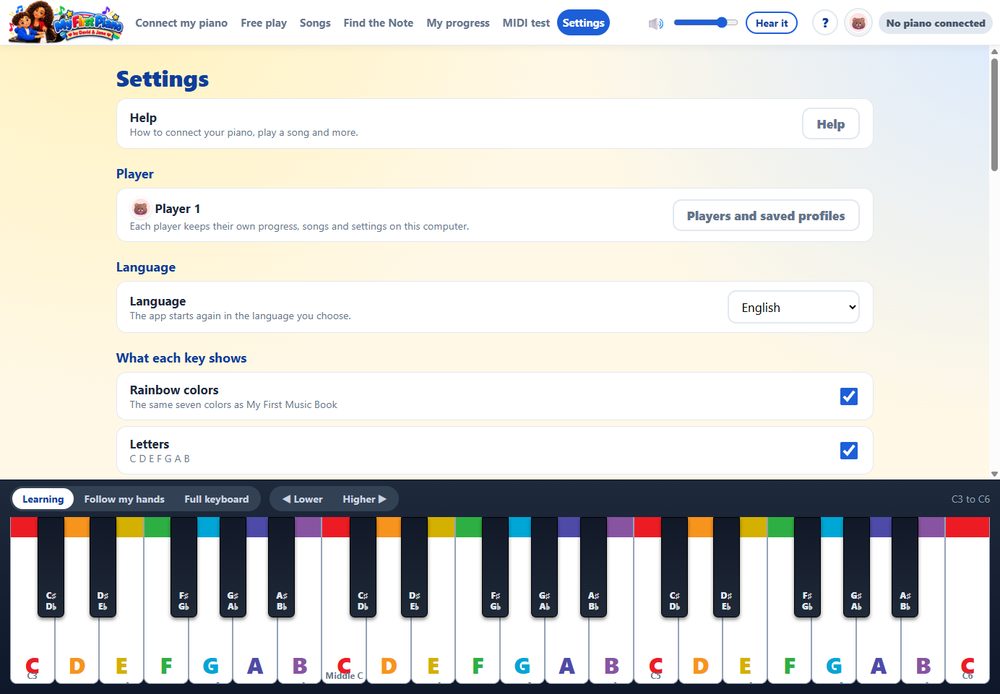Viewport: 1000px width, 694px height.
Task: Click the C3 to C6 range label
Action: [971, 499]
